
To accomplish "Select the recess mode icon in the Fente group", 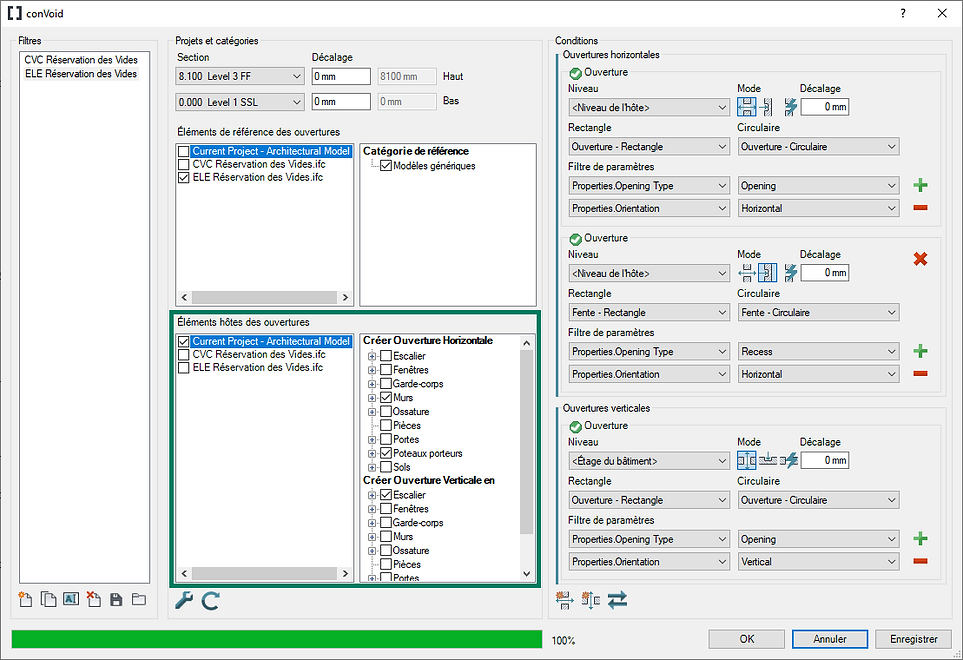I will pyautogui.click(x=767, y=273).
